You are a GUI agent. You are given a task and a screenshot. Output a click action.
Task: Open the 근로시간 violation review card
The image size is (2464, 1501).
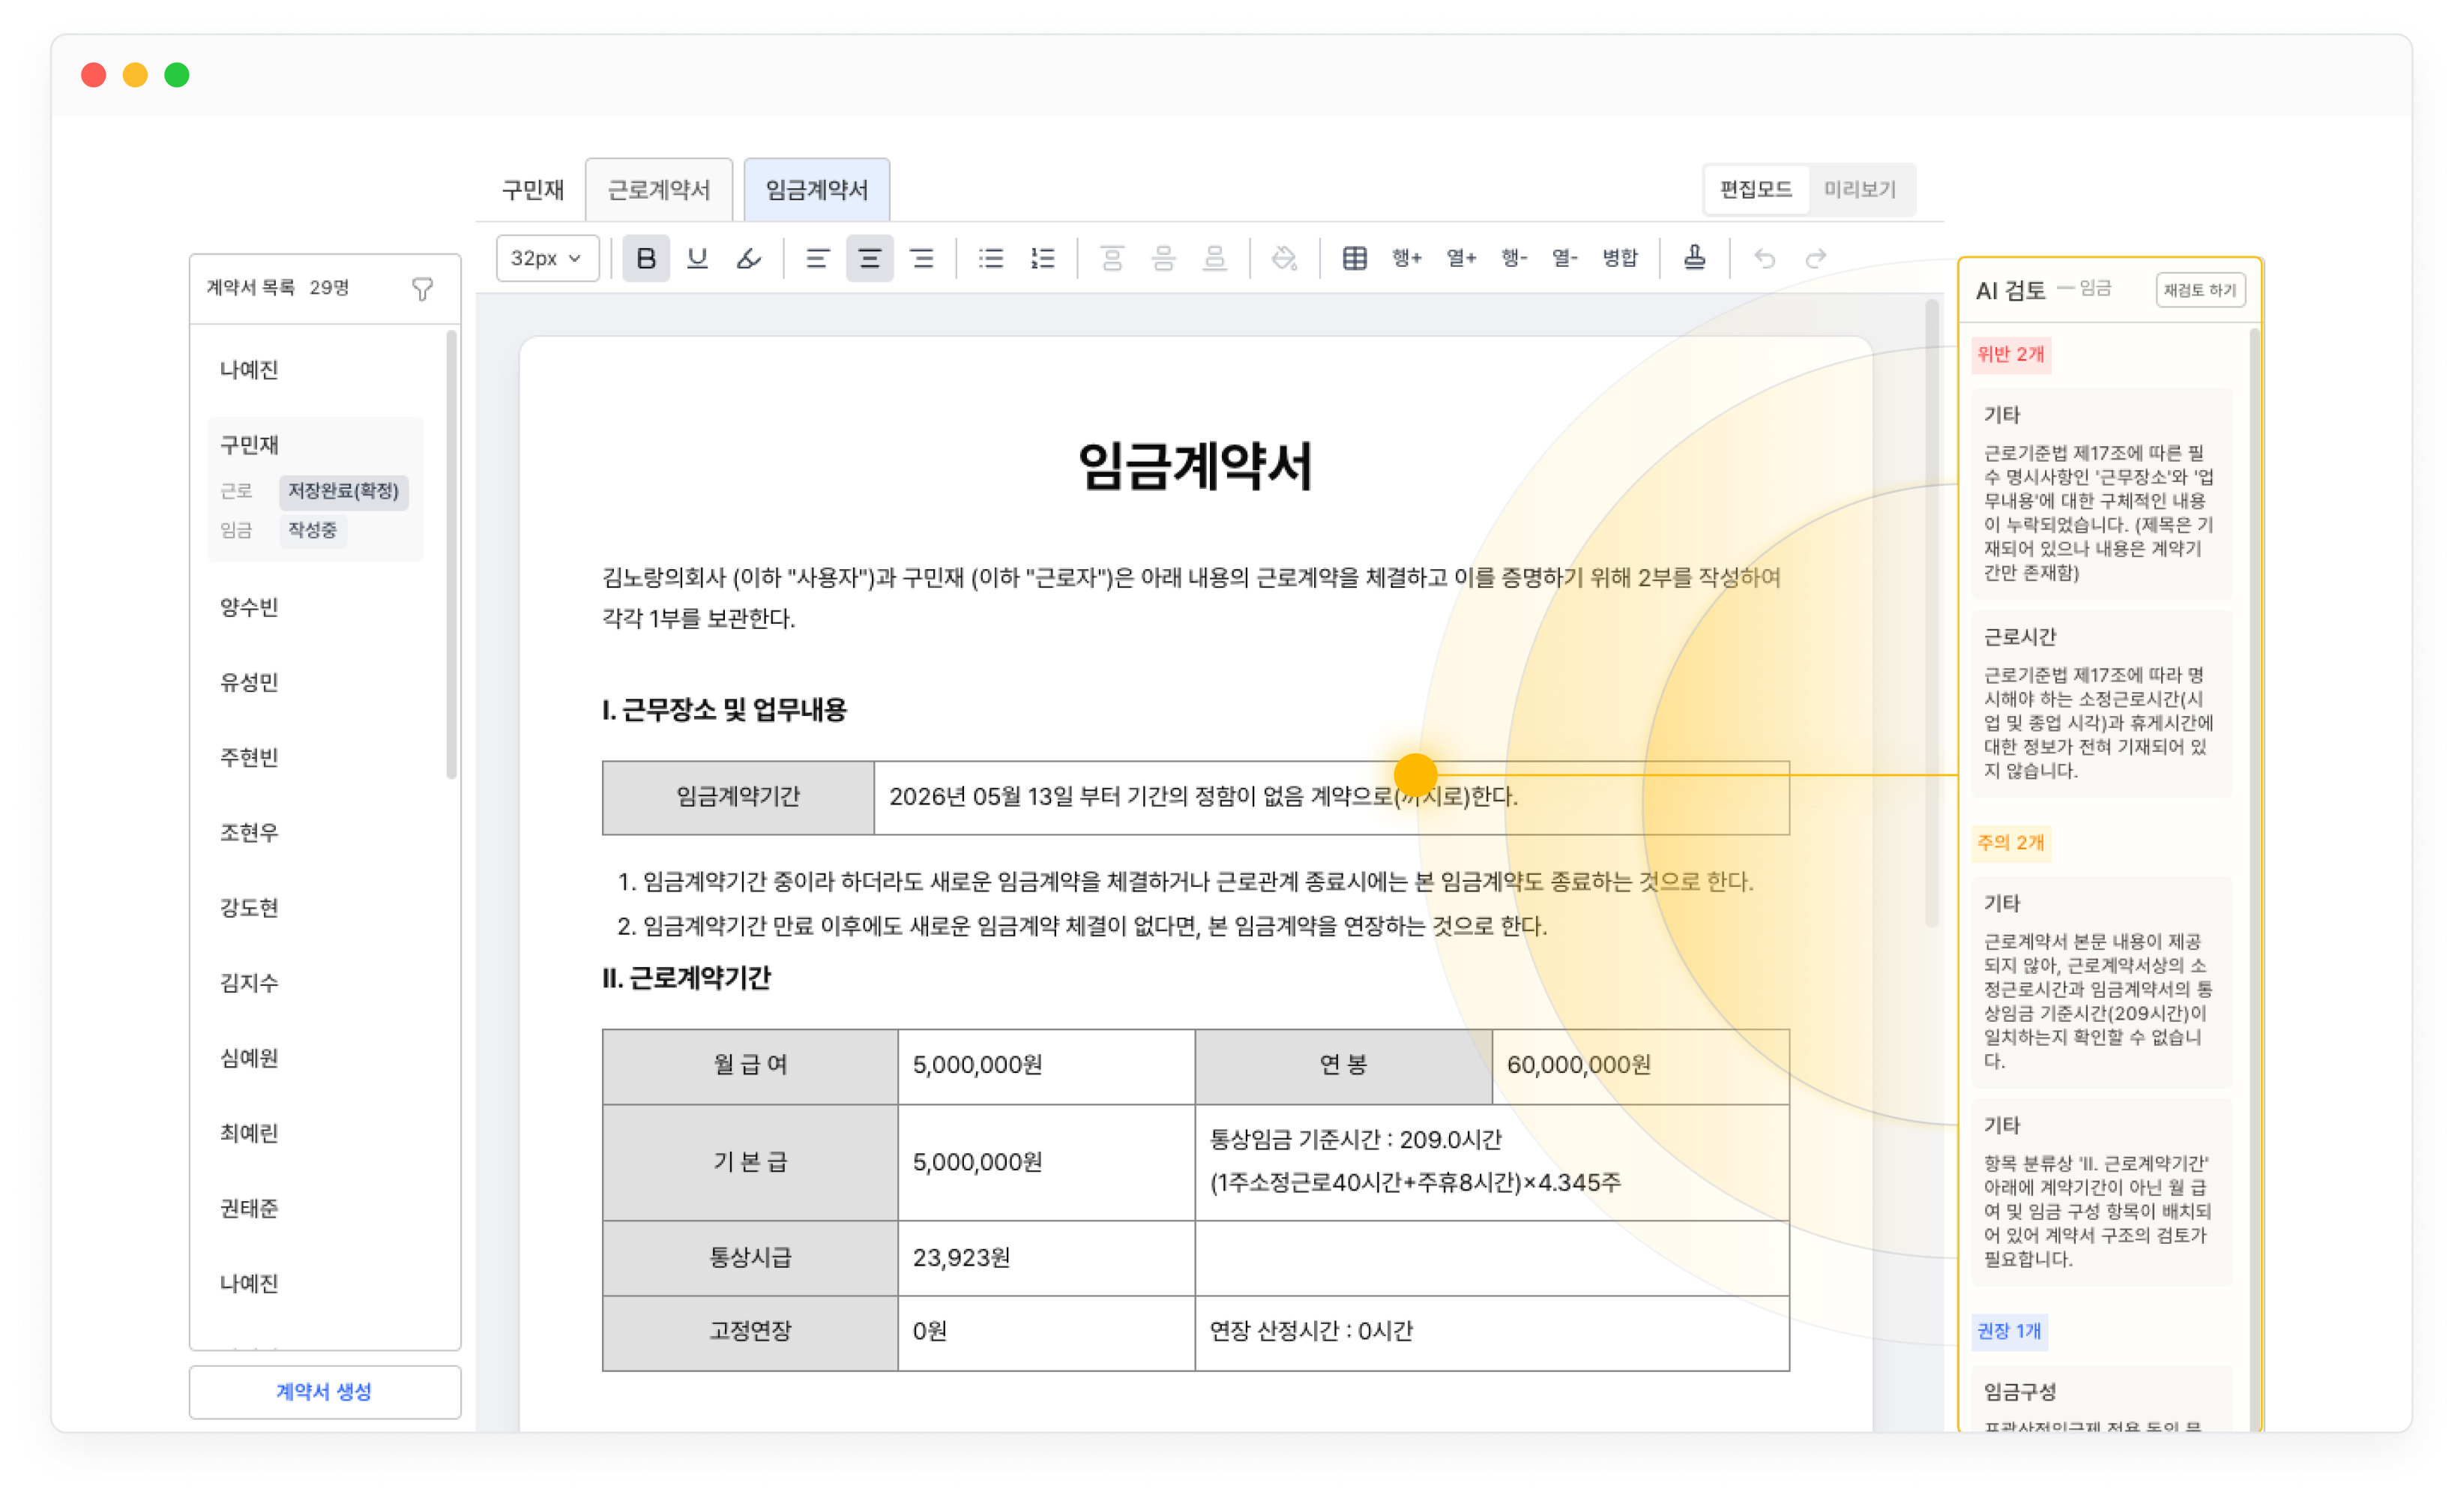(2101, 704)
